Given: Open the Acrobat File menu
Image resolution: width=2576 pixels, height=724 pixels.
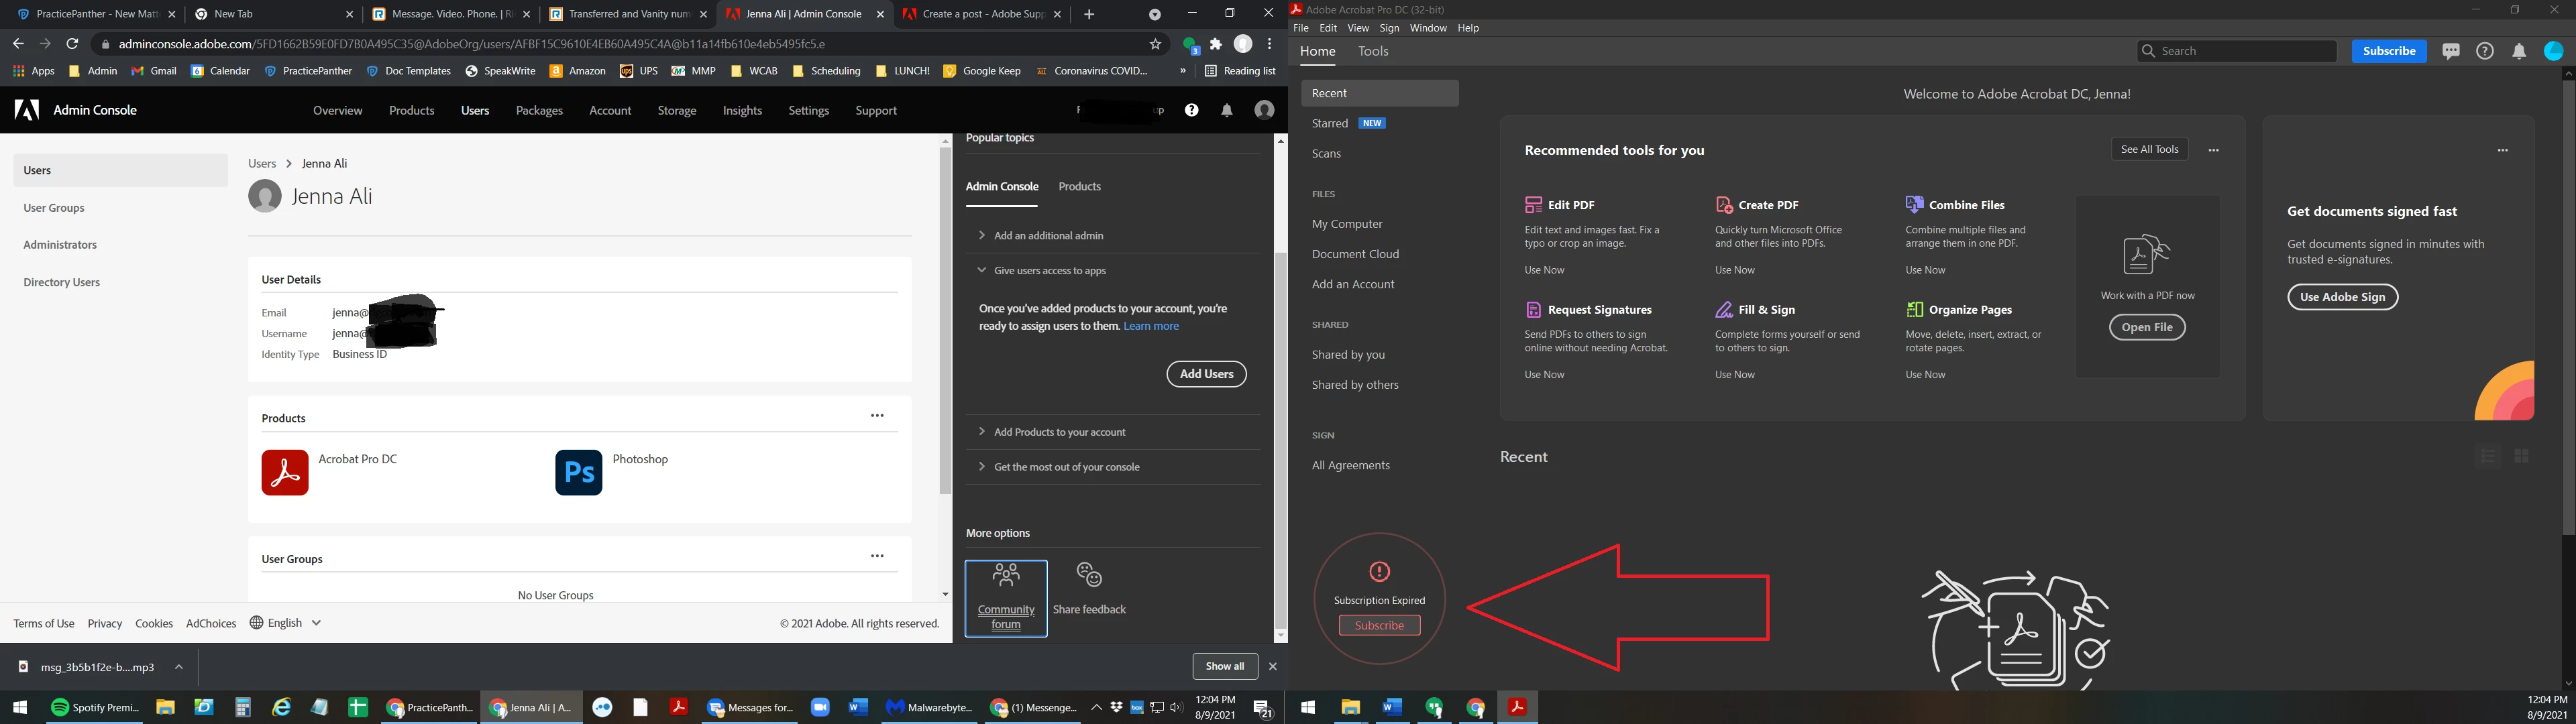Looking at the screenshot, I should [x=1301, y=28].
